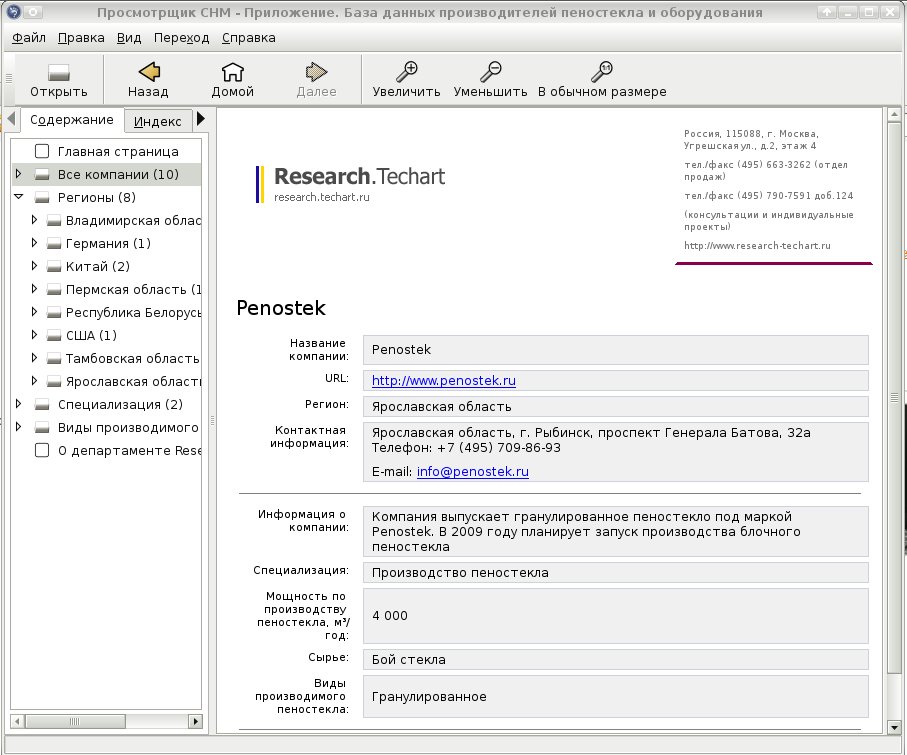Image resolution: width=907 pixels, height=755 pixels.
Task: Click the Forward (Далее) arrow icon
Action: tap(316, 72)
